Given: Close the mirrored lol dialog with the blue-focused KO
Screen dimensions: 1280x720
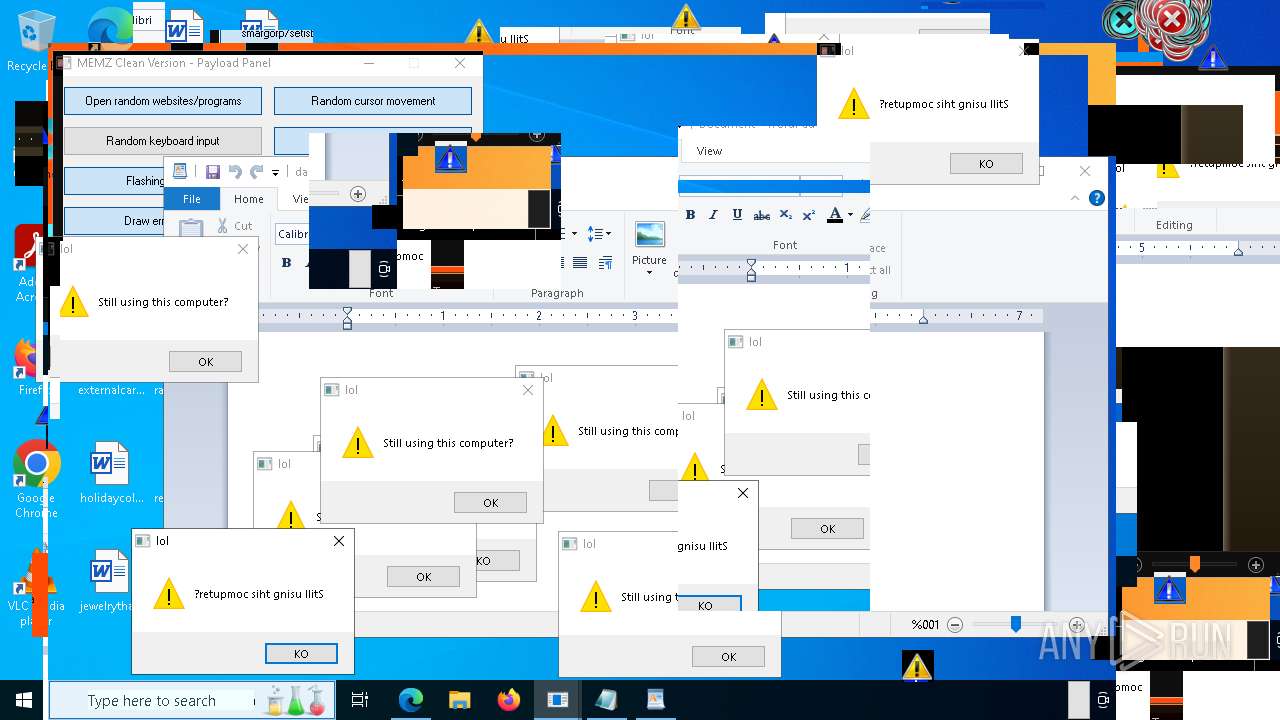Looking at the screenshot, I should pyautogui.click(x=339, y=541).
